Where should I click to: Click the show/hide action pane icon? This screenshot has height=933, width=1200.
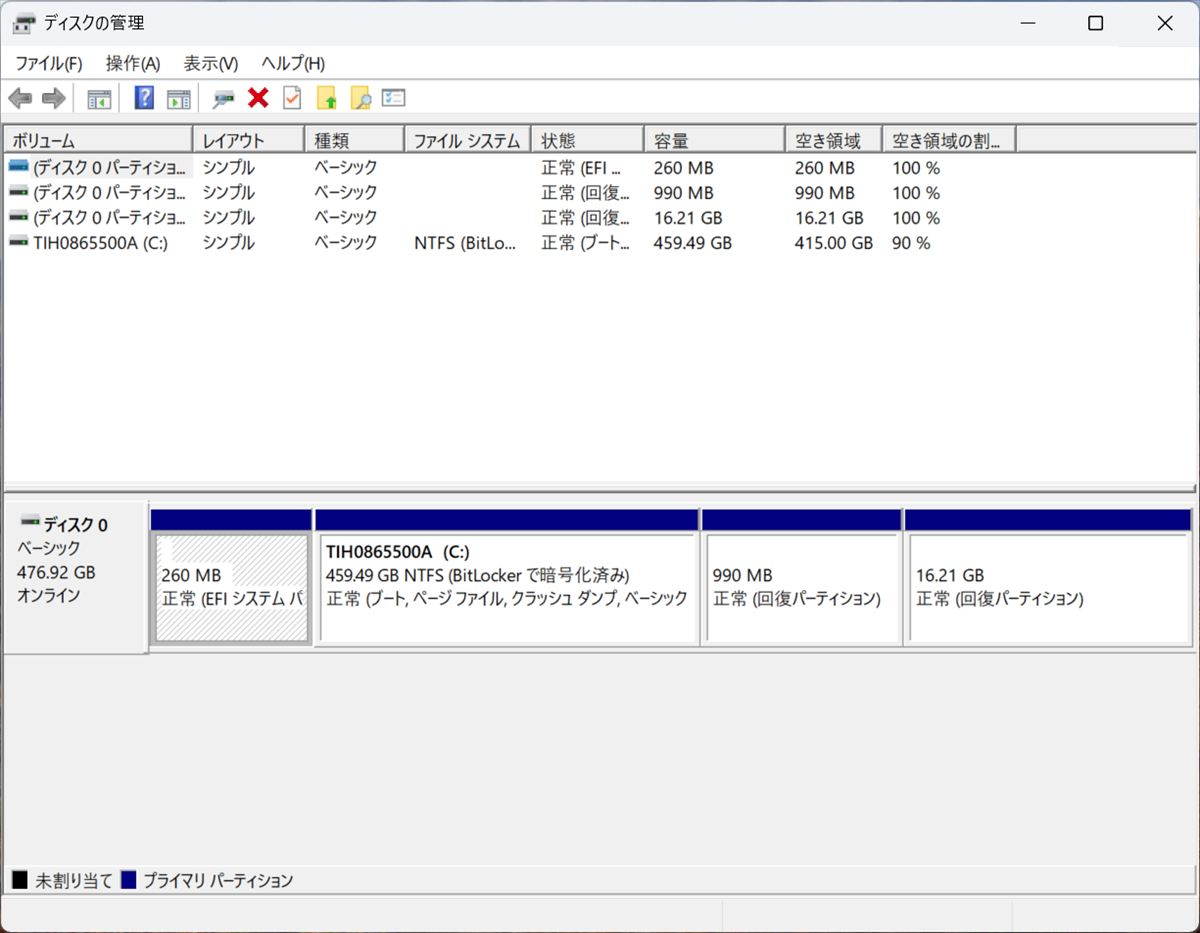[178, 98]
